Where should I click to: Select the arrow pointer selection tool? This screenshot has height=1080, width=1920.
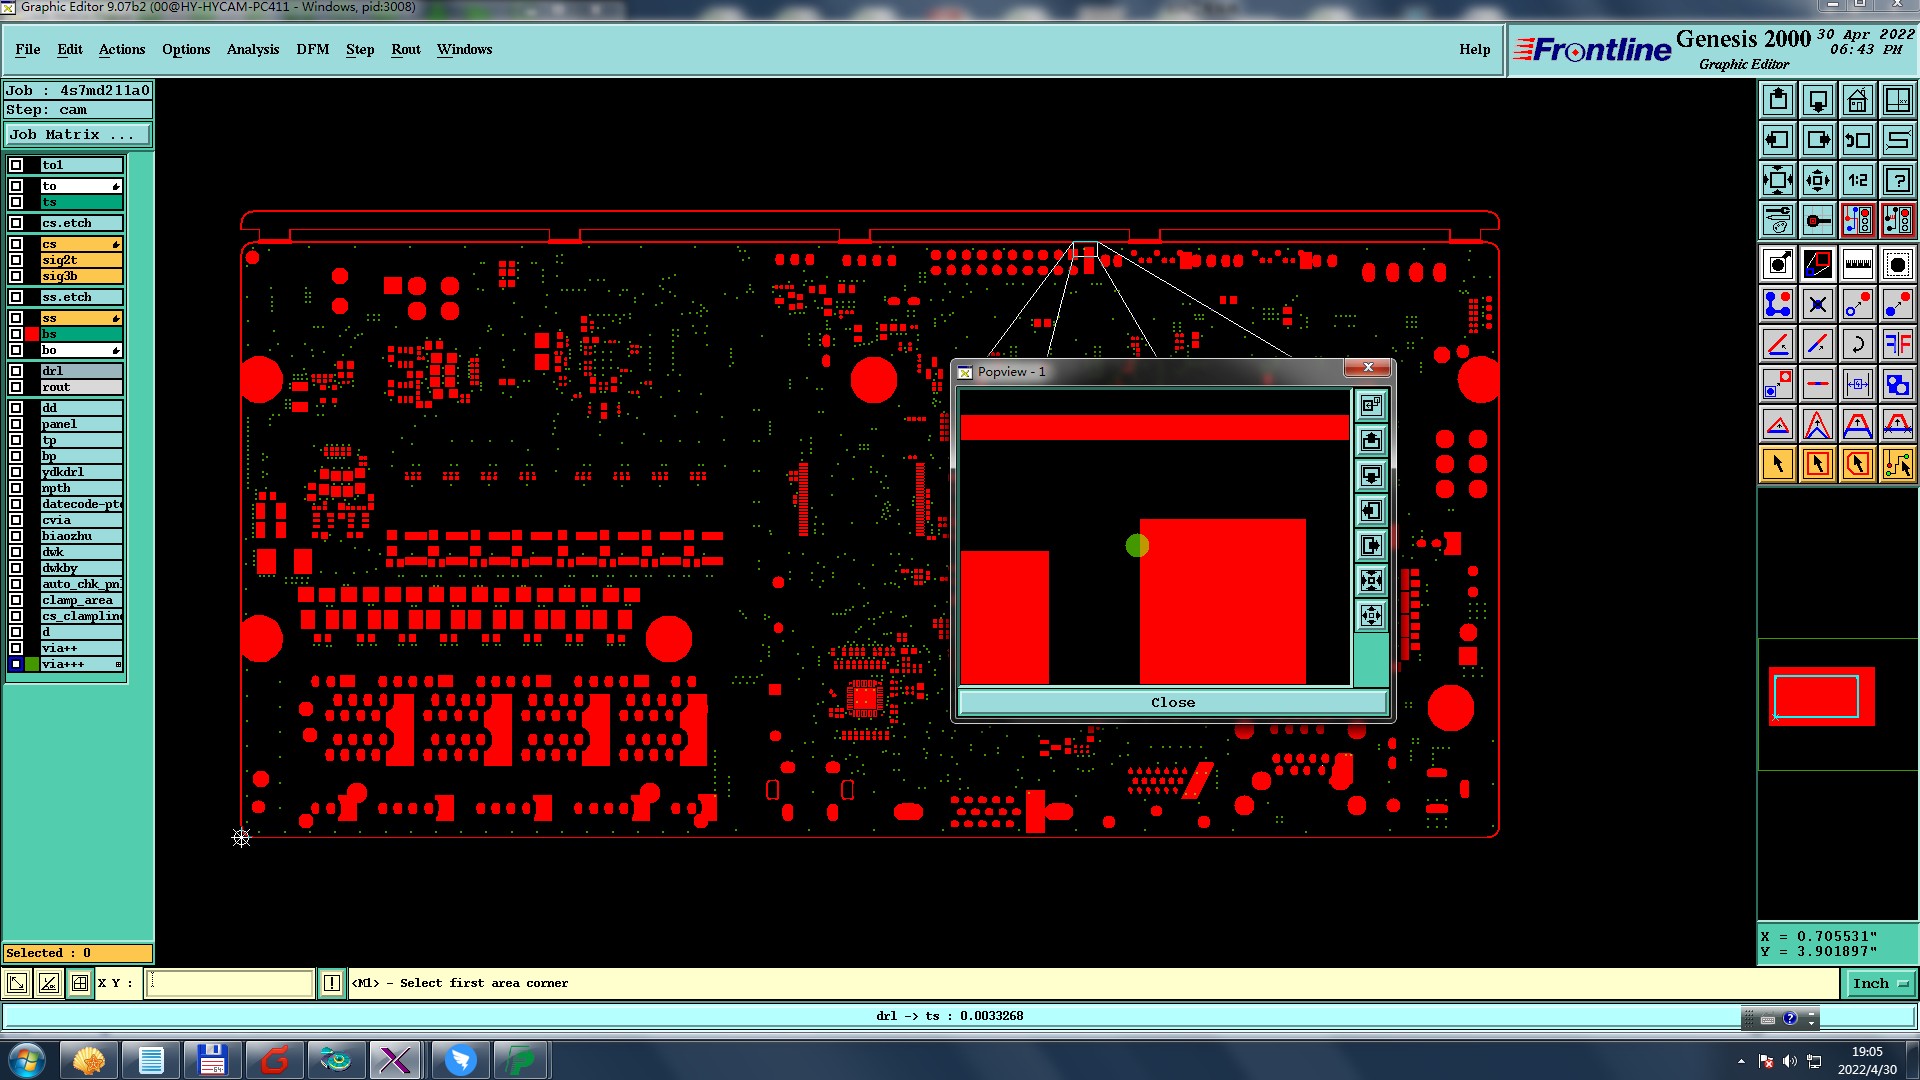(x=1778, y=464)
